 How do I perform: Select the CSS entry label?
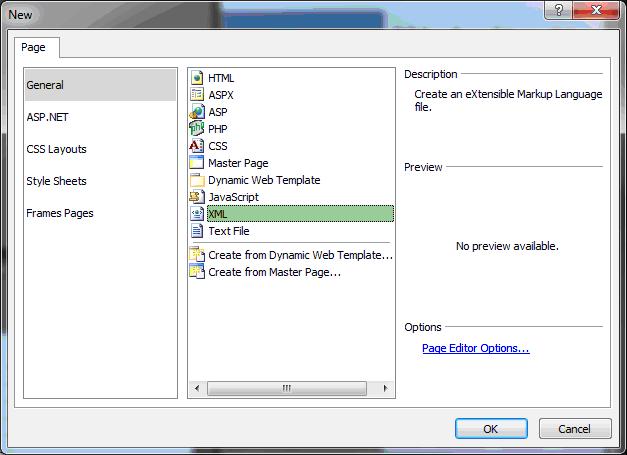(218, 146)
